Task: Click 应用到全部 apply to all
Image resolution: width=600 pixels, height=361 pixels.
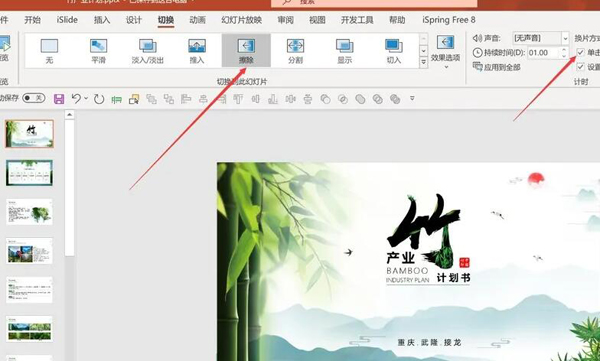Action: click(497, 67)
